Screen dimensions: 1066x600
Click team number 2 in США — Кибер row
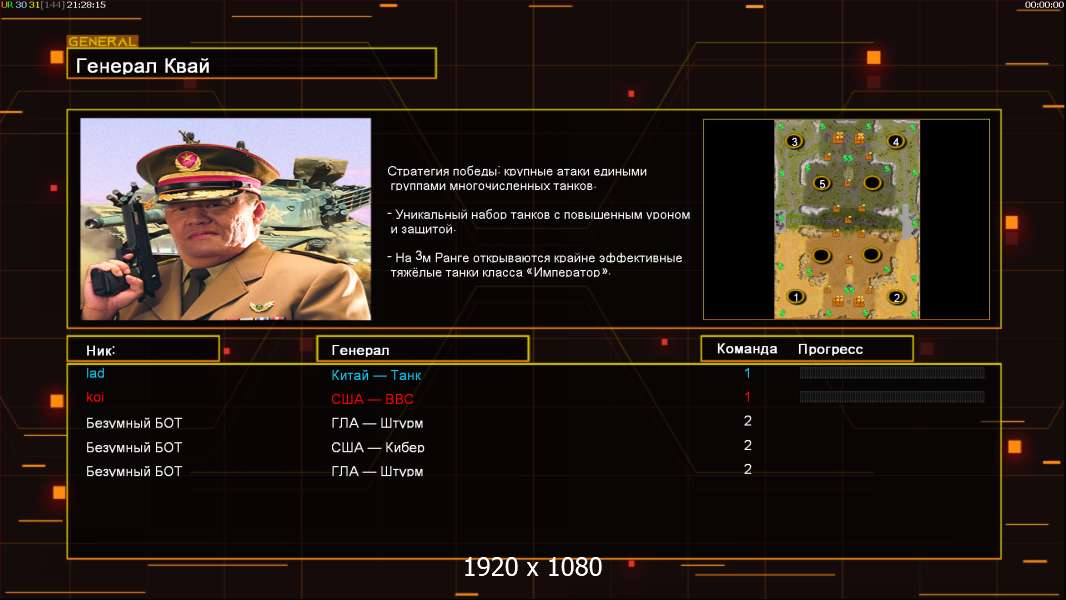point(747,445)
